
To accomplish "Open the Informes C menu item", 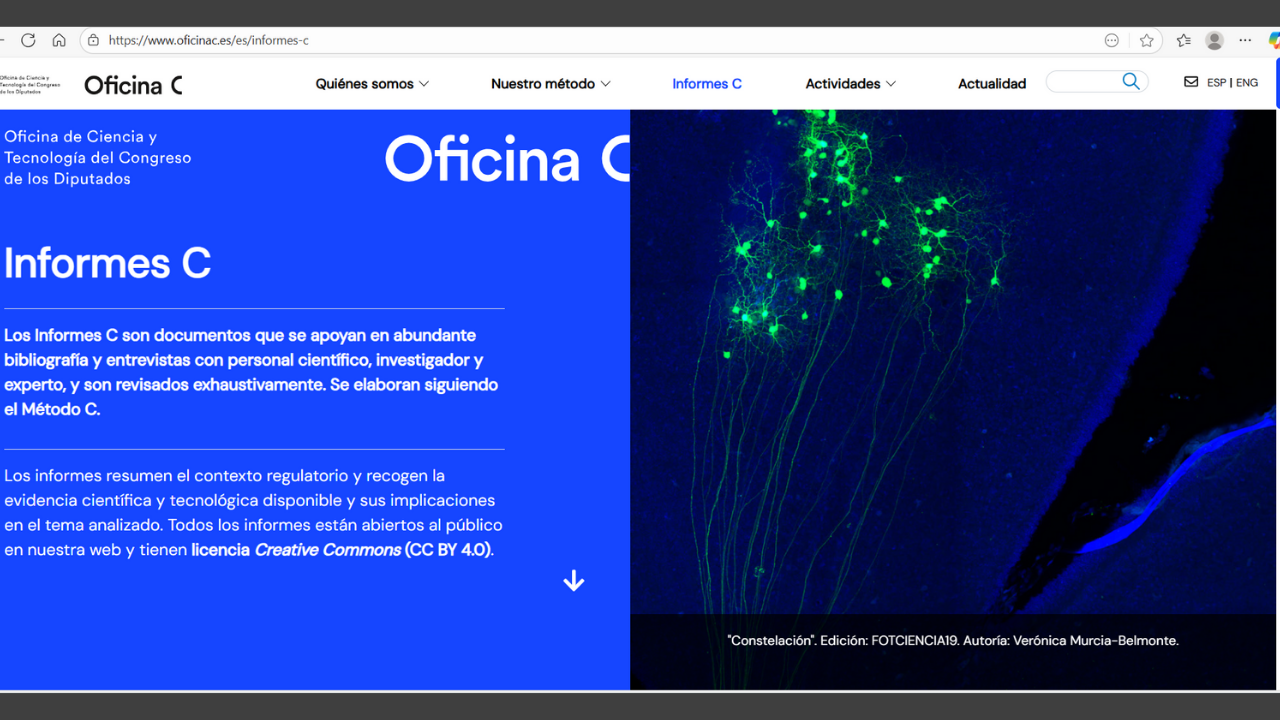I will pyautogui.click(x=707, y=84).
